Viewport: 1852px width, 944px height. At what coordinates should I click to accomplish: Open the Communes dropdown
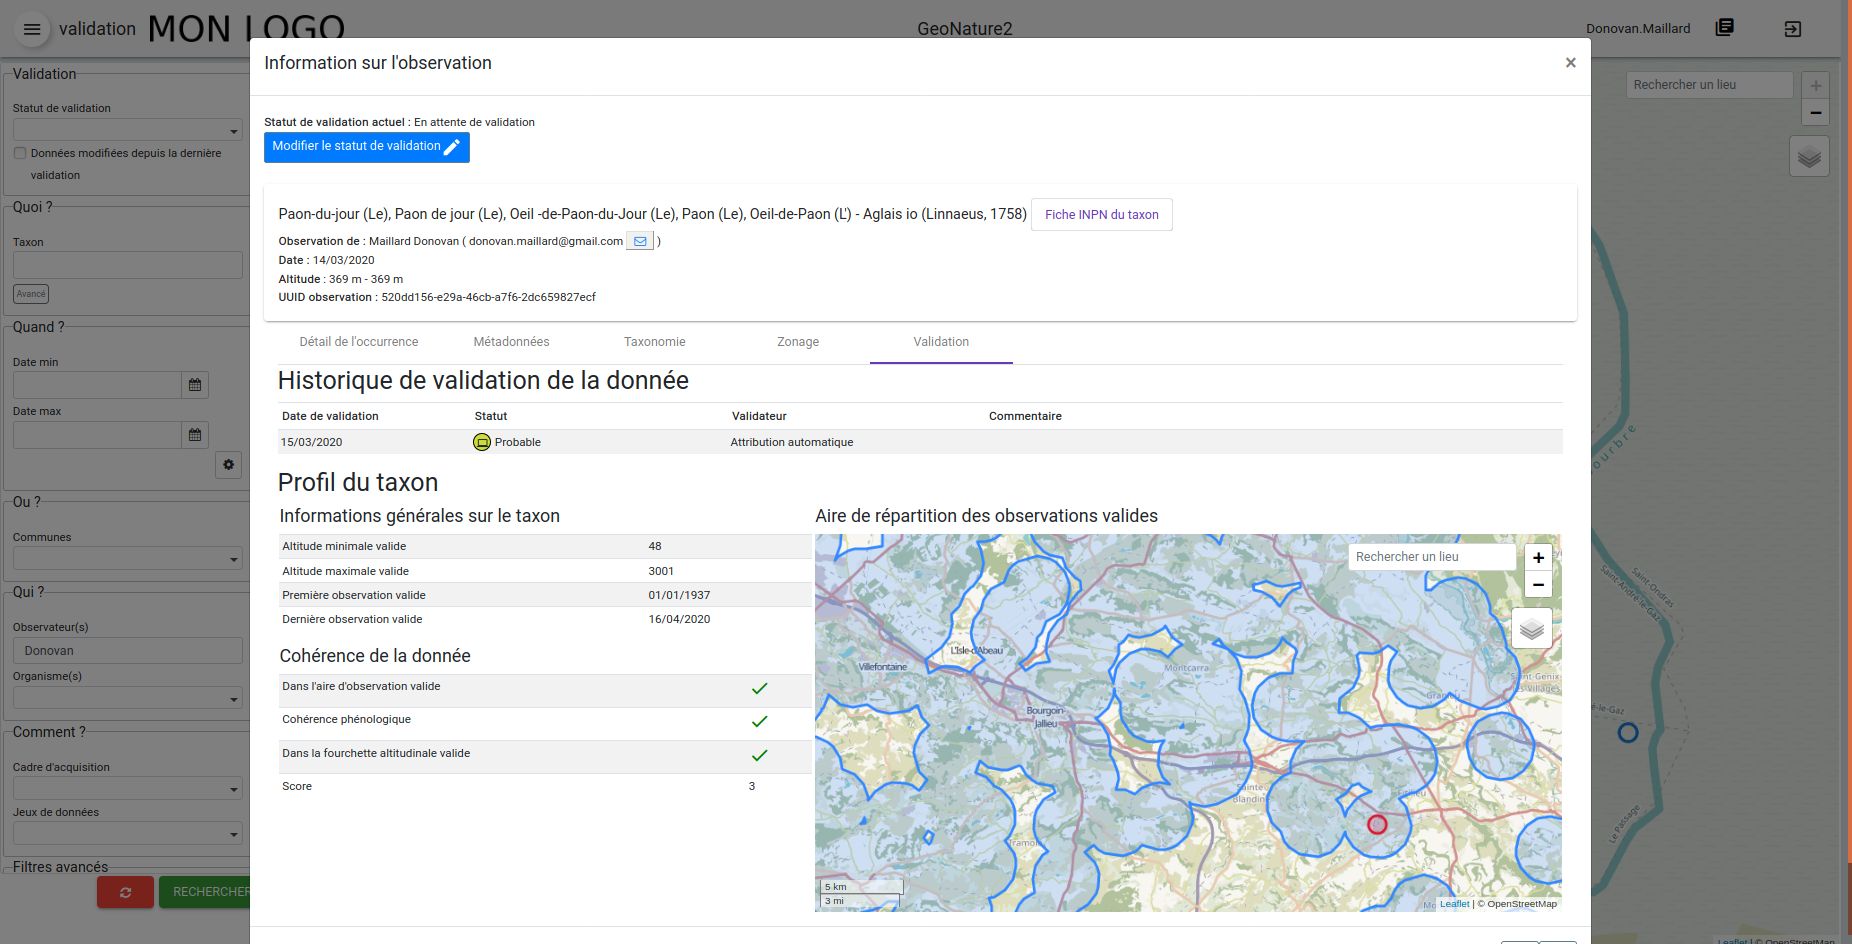pyautogui.click(x=127, y=559)
